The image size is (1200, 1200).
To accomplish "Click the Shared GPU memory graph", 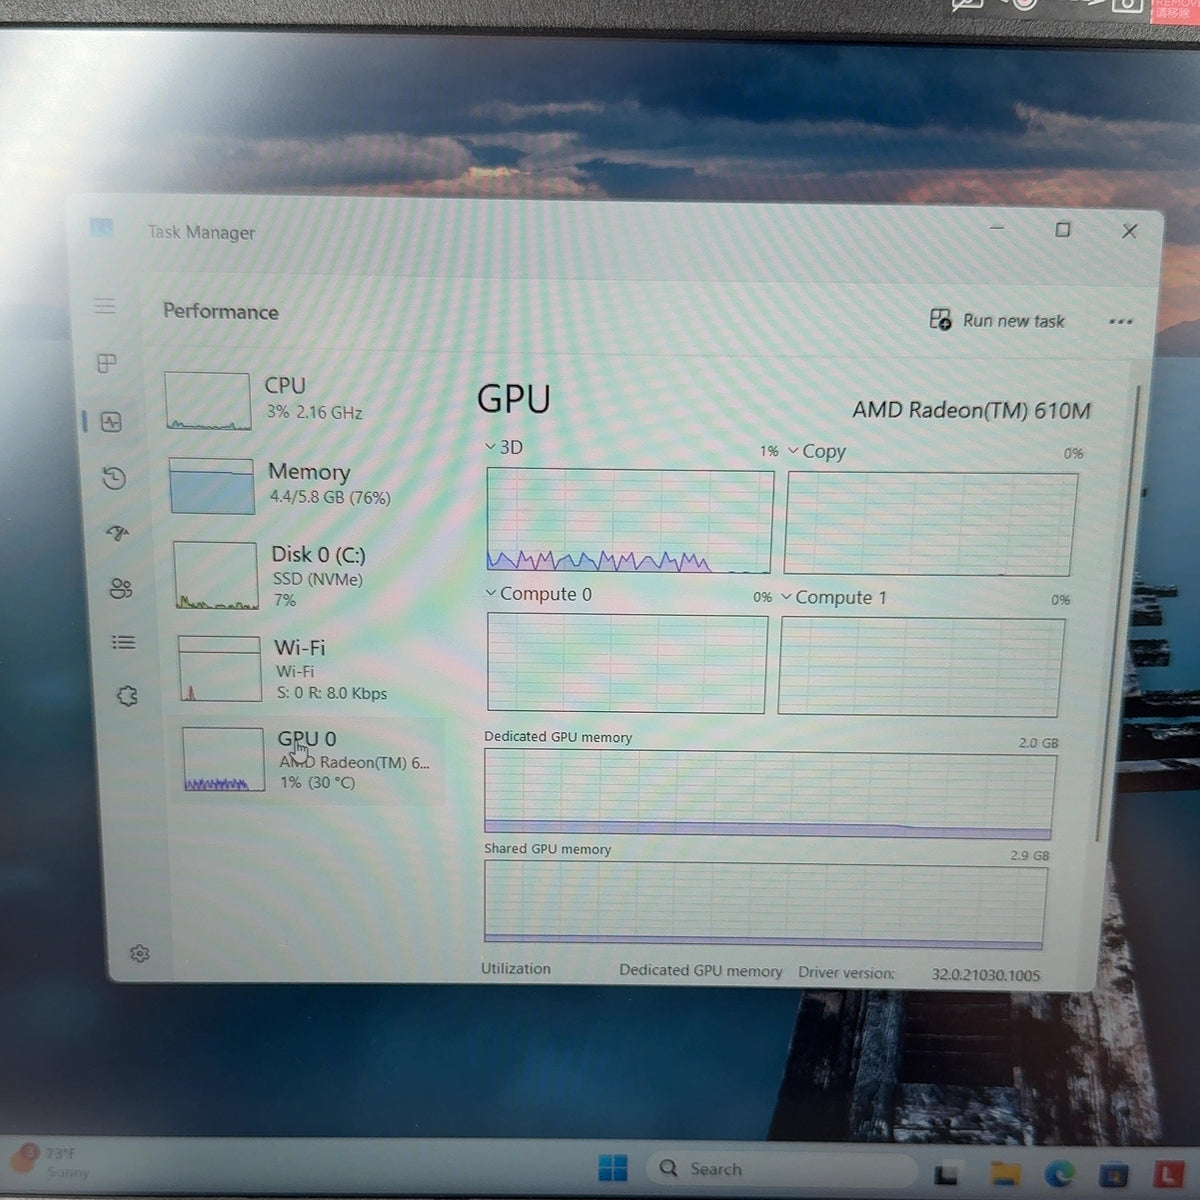I will pyautogui.click(x=765, y=905).
